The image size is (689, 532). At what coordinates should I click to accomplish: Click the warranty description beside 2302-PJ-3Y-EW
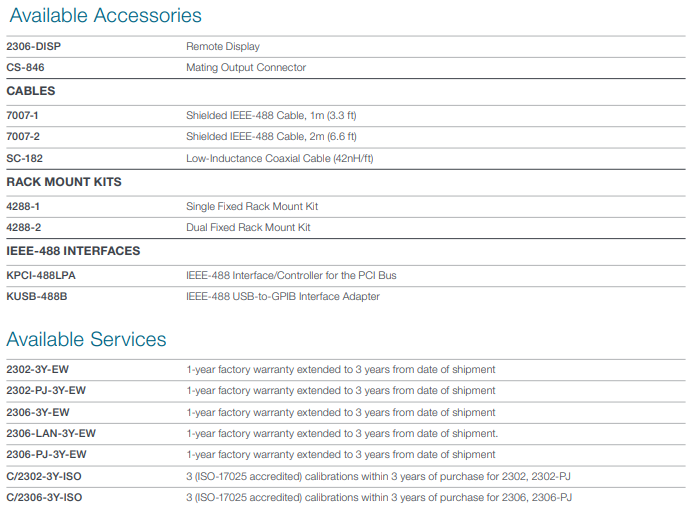point(341,390)
